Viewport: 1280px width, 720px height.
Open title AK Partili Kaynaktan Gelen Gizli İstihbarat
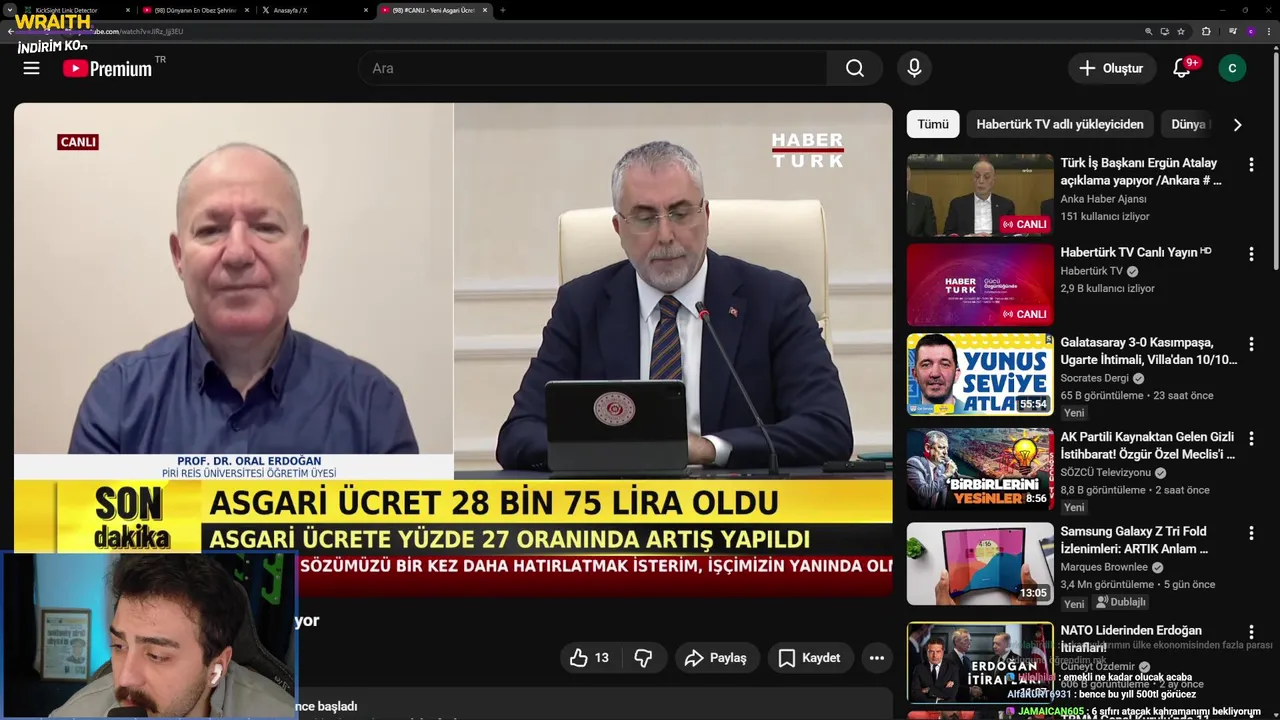pos(1147,446)
